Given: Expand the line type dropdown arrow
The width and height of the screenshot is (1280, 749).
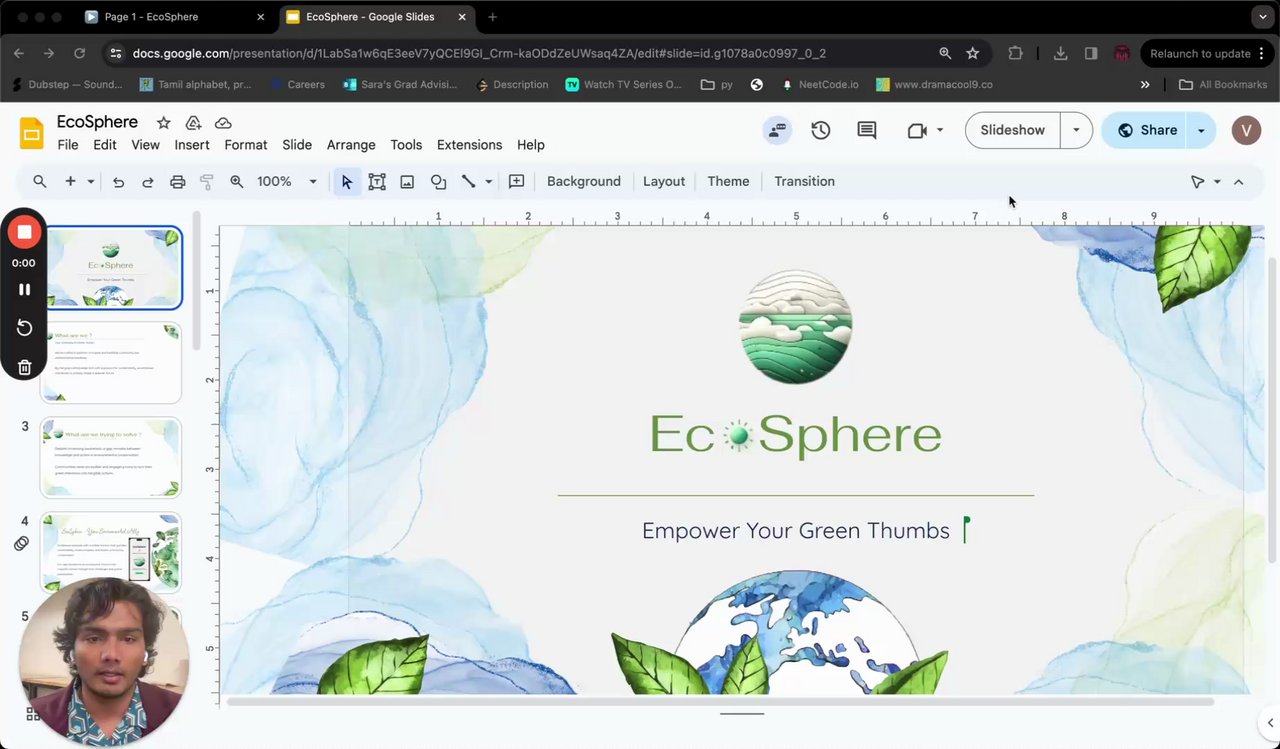Looking at the screenshot, I should click(x=488, y=181).
